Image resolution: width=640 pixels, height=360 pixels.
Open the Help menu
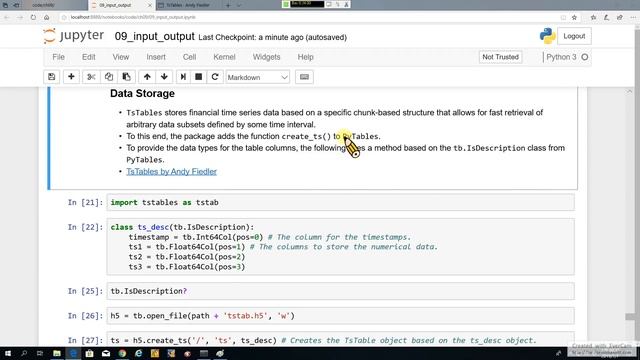[x=305, y=57]
